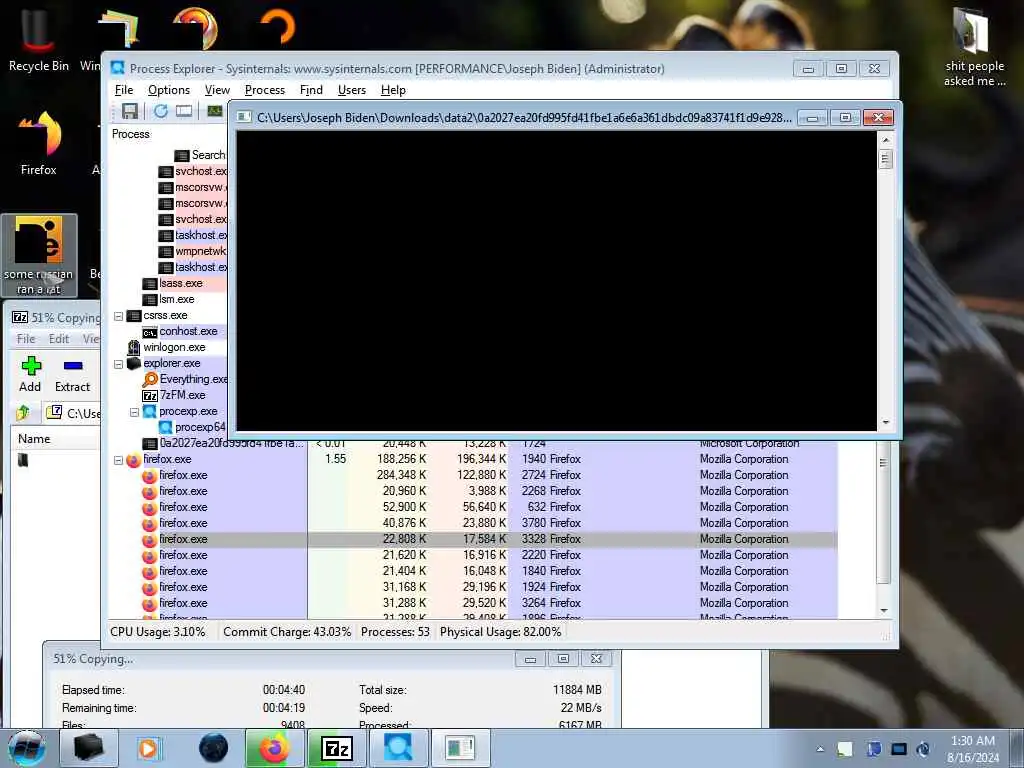Click the console window scrollbar down arrow
Viewport: 1024px width, 768px height.
[x=886, y=423]
